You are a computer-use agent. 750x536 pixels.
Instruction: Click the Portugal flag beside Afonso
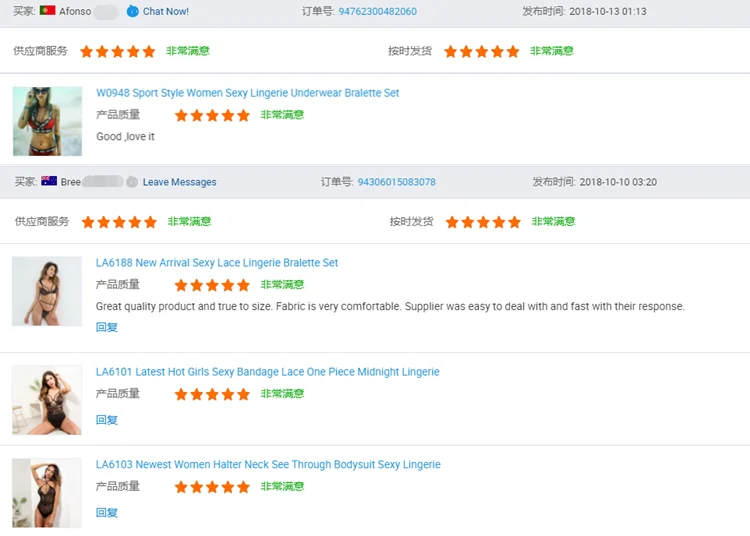click(x=47, y=11)
